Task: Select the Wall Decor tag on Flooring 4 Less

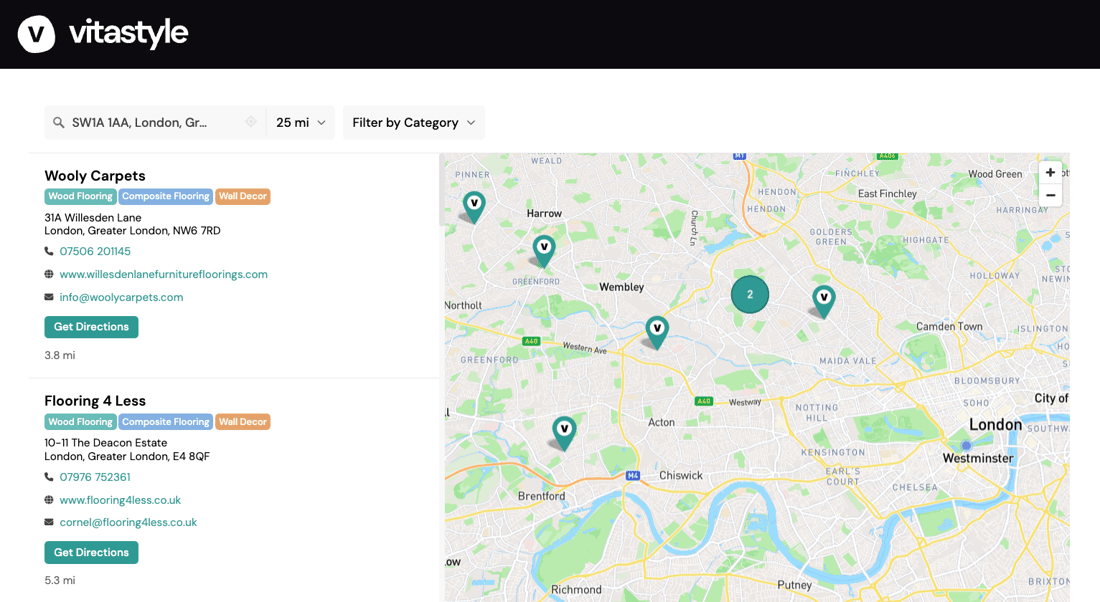Action: pos(242,421)
